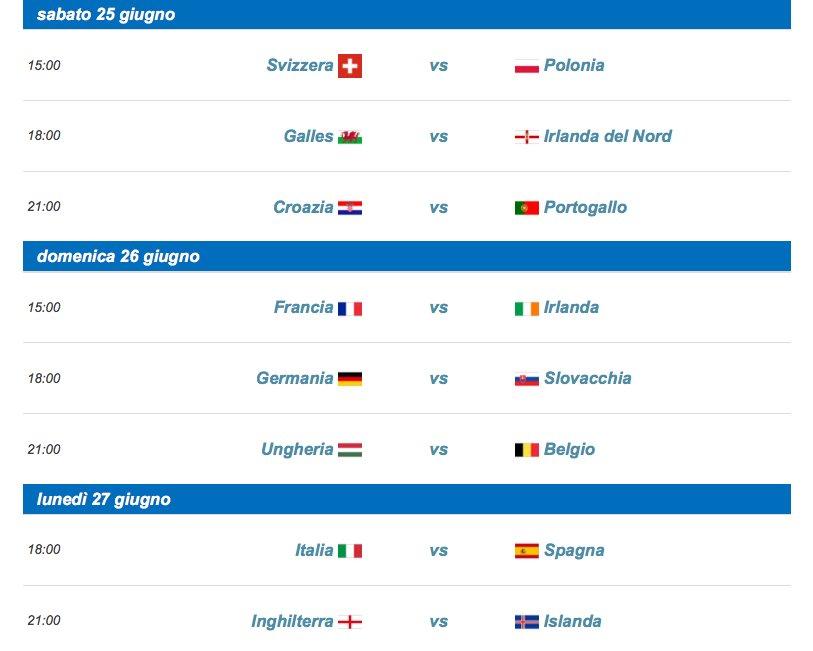Click the Iceland flag icon

(x=526, y=622)
